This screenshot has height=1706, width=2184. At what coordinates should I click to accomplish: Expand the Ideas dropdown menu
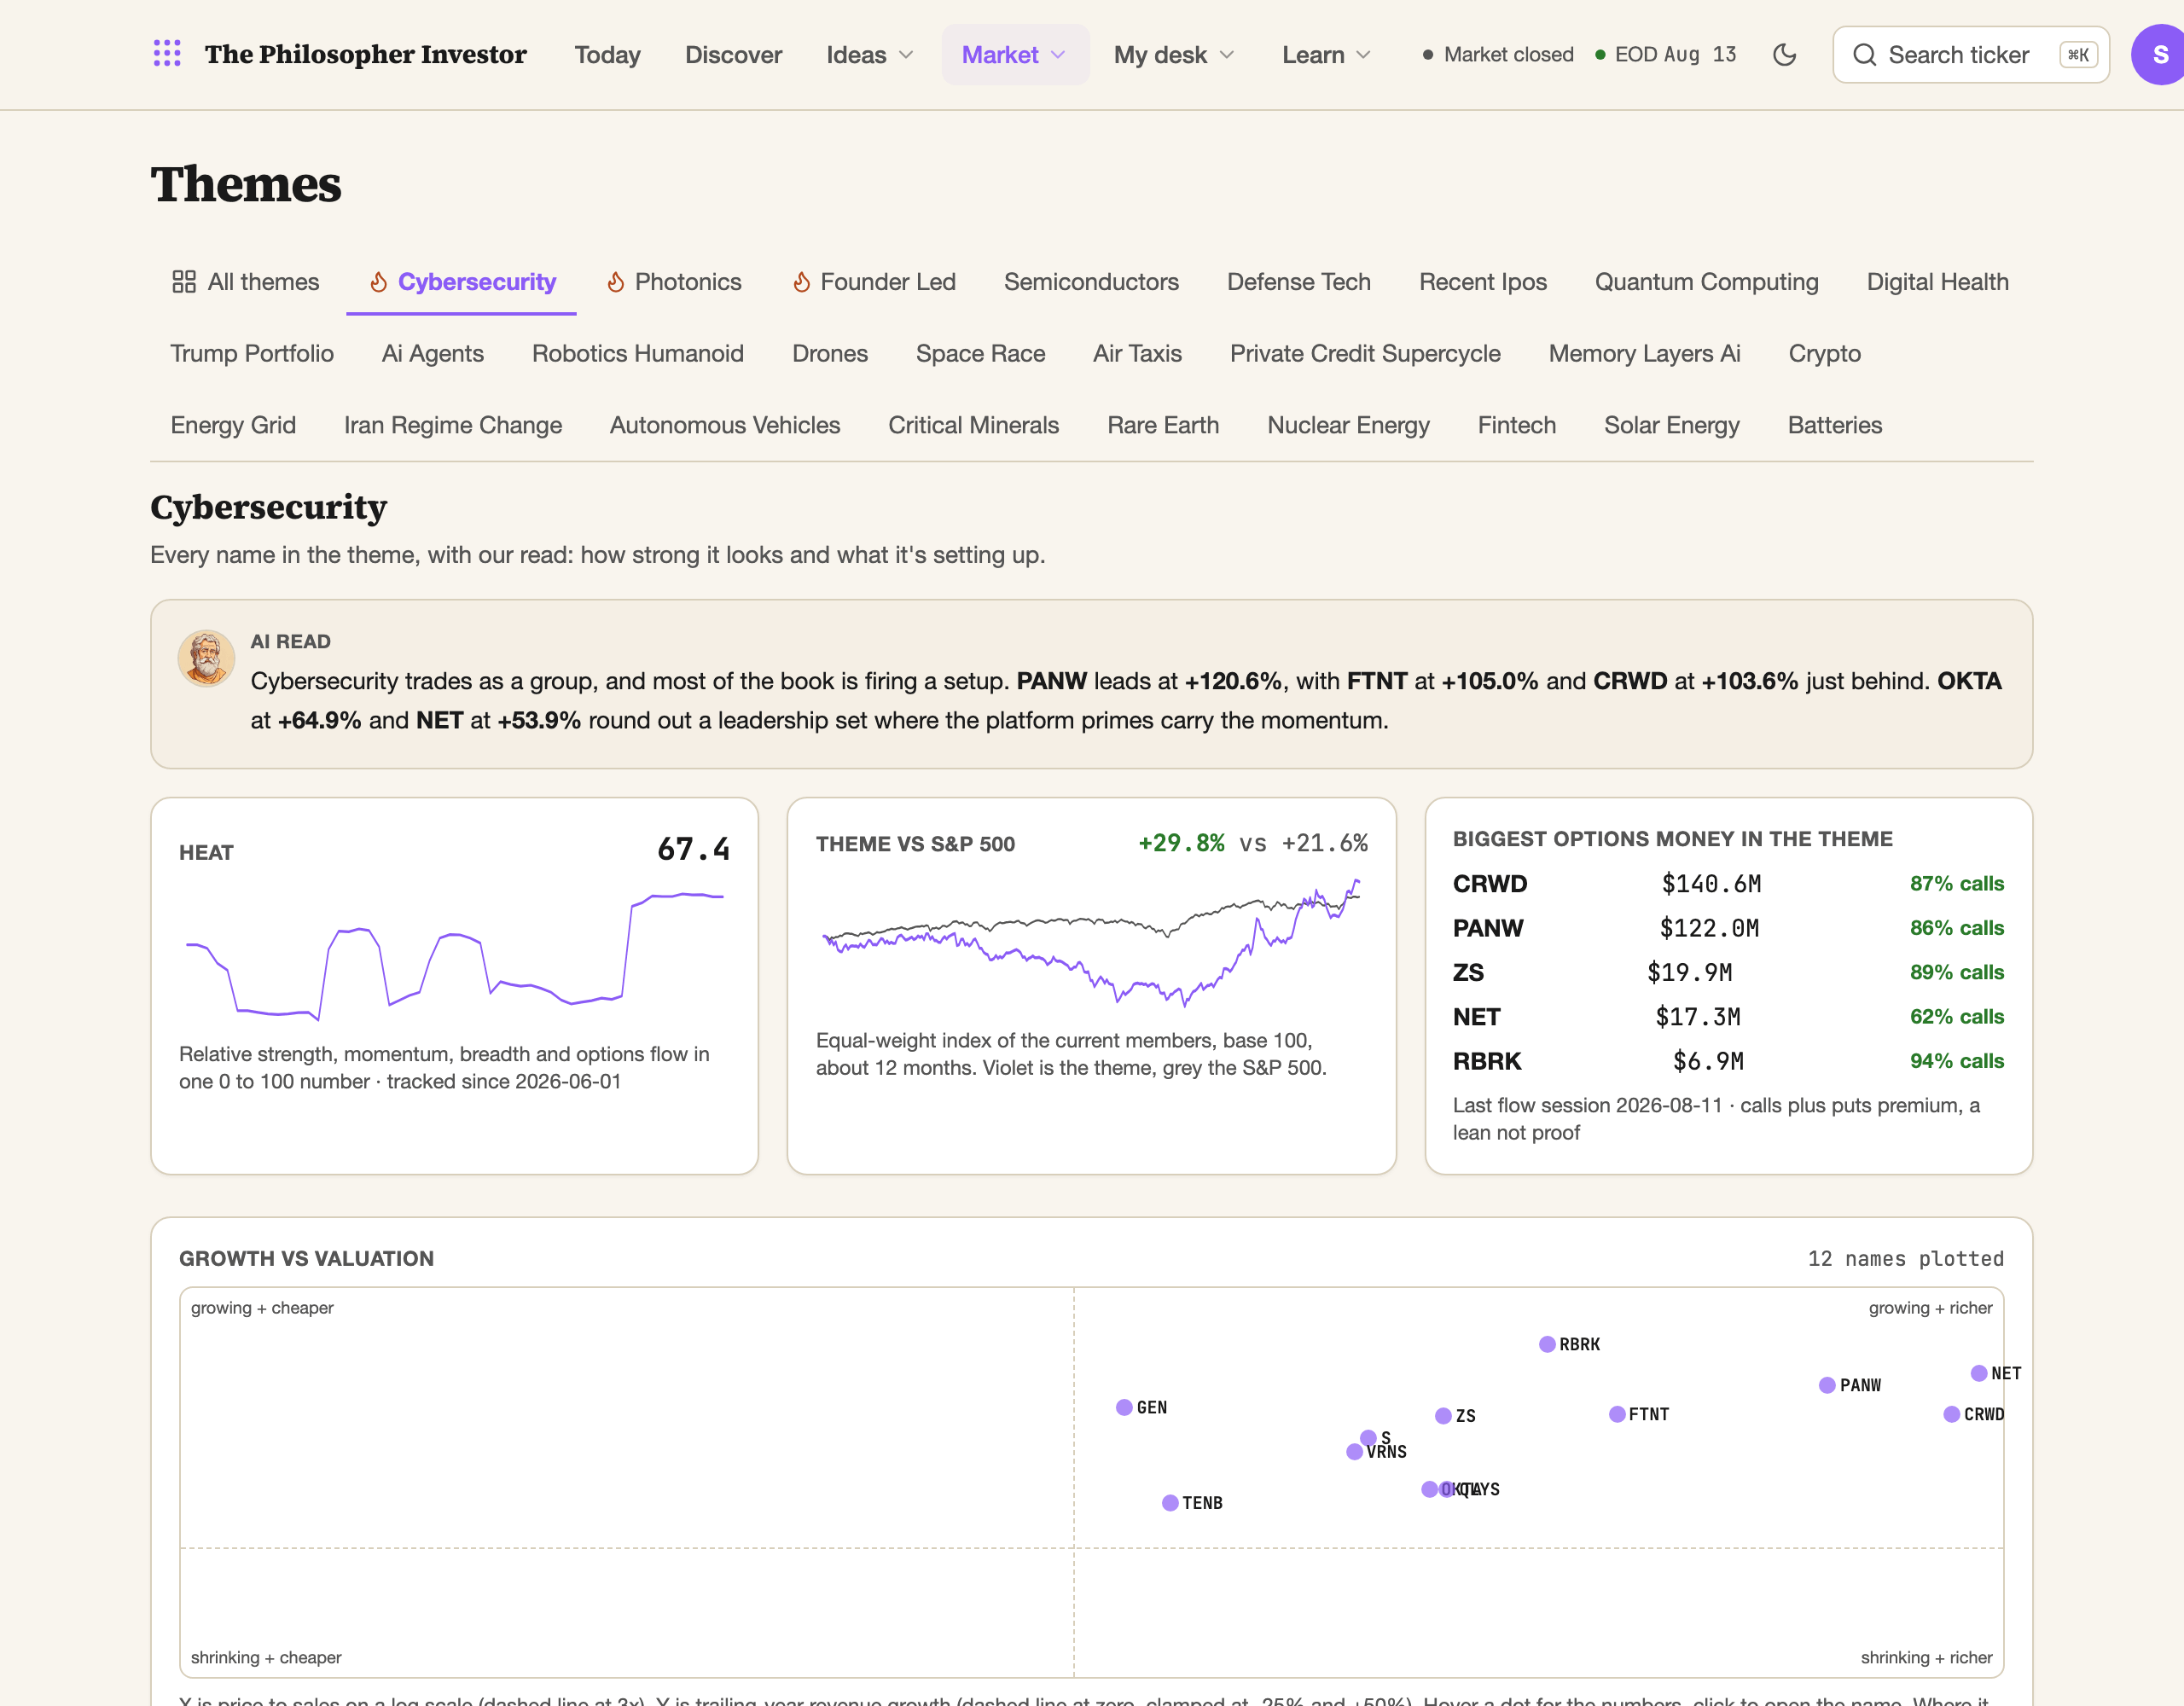(x=870, y=54)
